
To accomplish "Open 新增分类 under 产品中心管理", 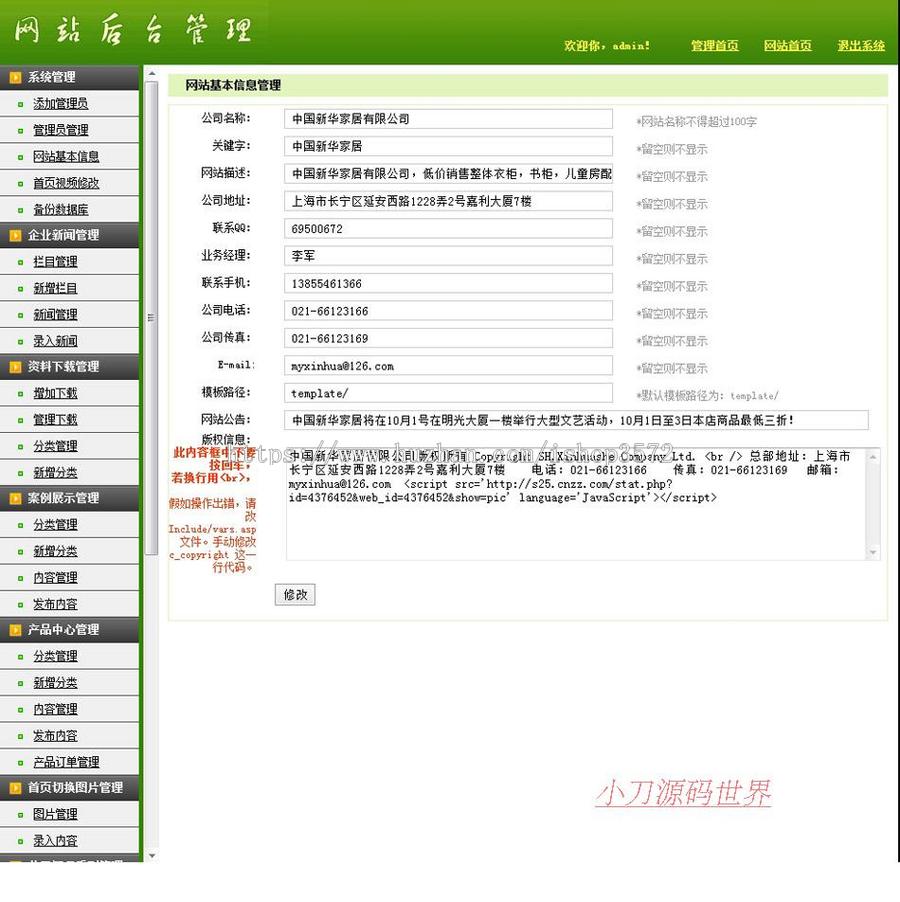I will point(55,683).
